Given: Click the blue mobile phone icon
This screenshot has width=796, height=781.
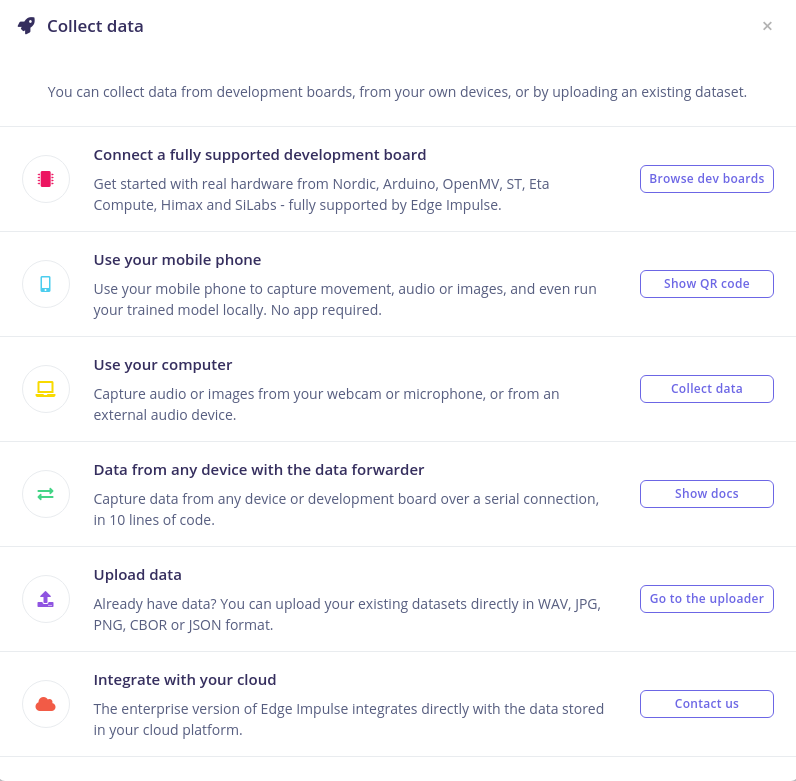Looking at the screenshot, I should coord(46,284).
